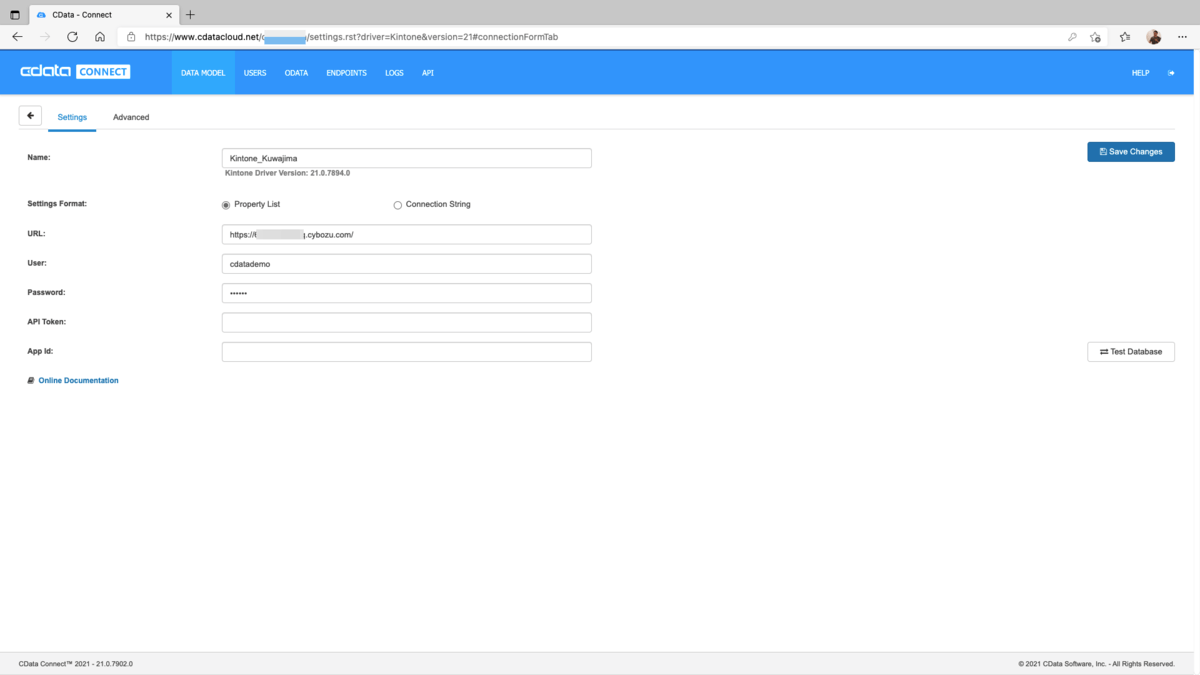This screenshot has height=675, width=1200.
Task: Switch to the Settings tab
Action: point(72,117)
